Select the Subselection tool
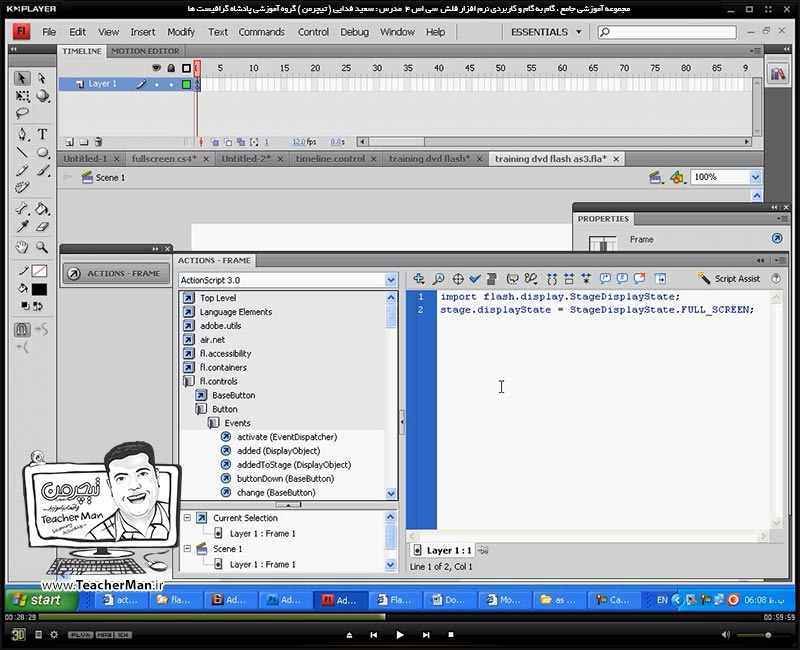The image size is (800, 650). tap(42, 78)
